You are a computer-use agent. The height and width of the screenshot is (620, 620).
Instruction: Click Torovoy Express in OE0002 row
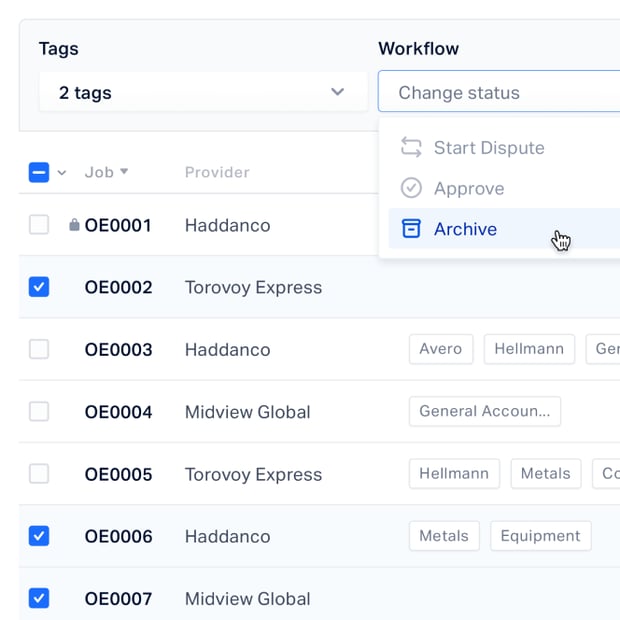pos(253,287)
